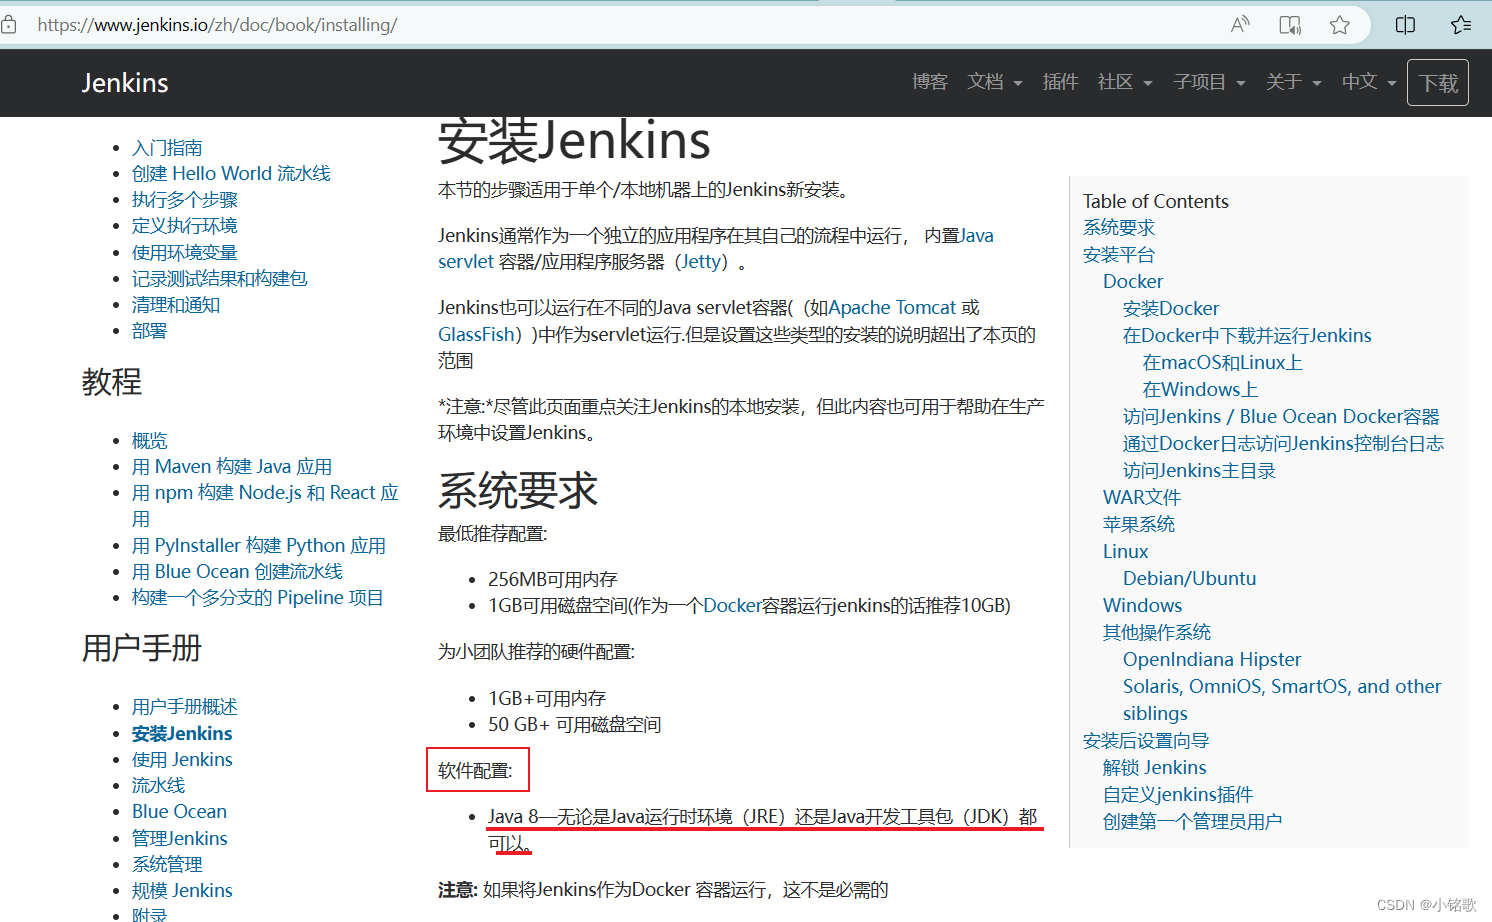Jump to 苹果系统 in Table of Contents
Screen dimensions: 1492x922
coord(1139,525)
